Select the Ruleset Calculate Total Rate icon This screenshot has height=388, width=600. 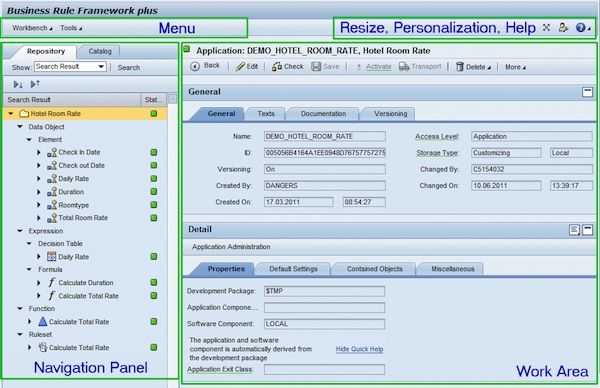point(43,347)
